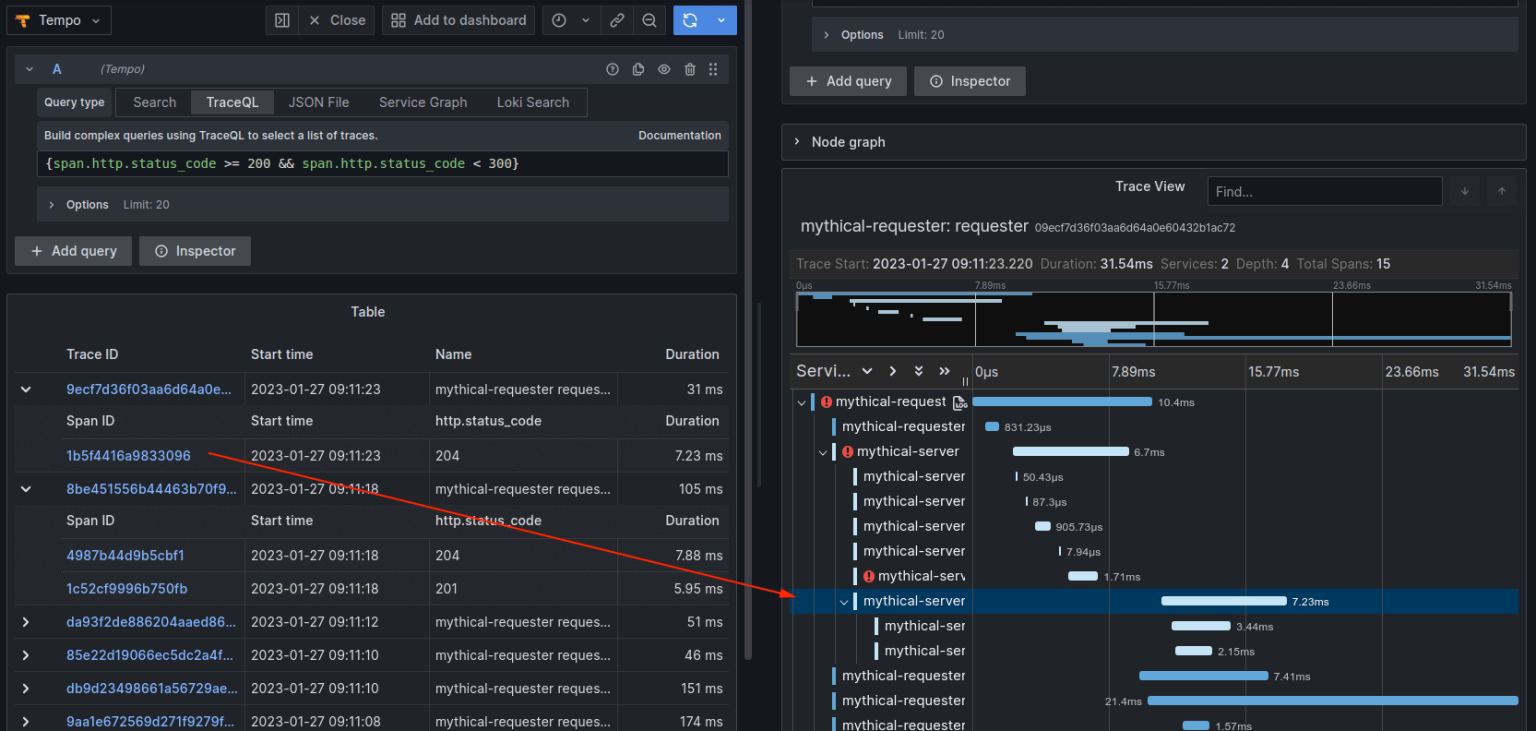
Task: Click the Tempo datasource logo icon
Action: tap(24, 19)
